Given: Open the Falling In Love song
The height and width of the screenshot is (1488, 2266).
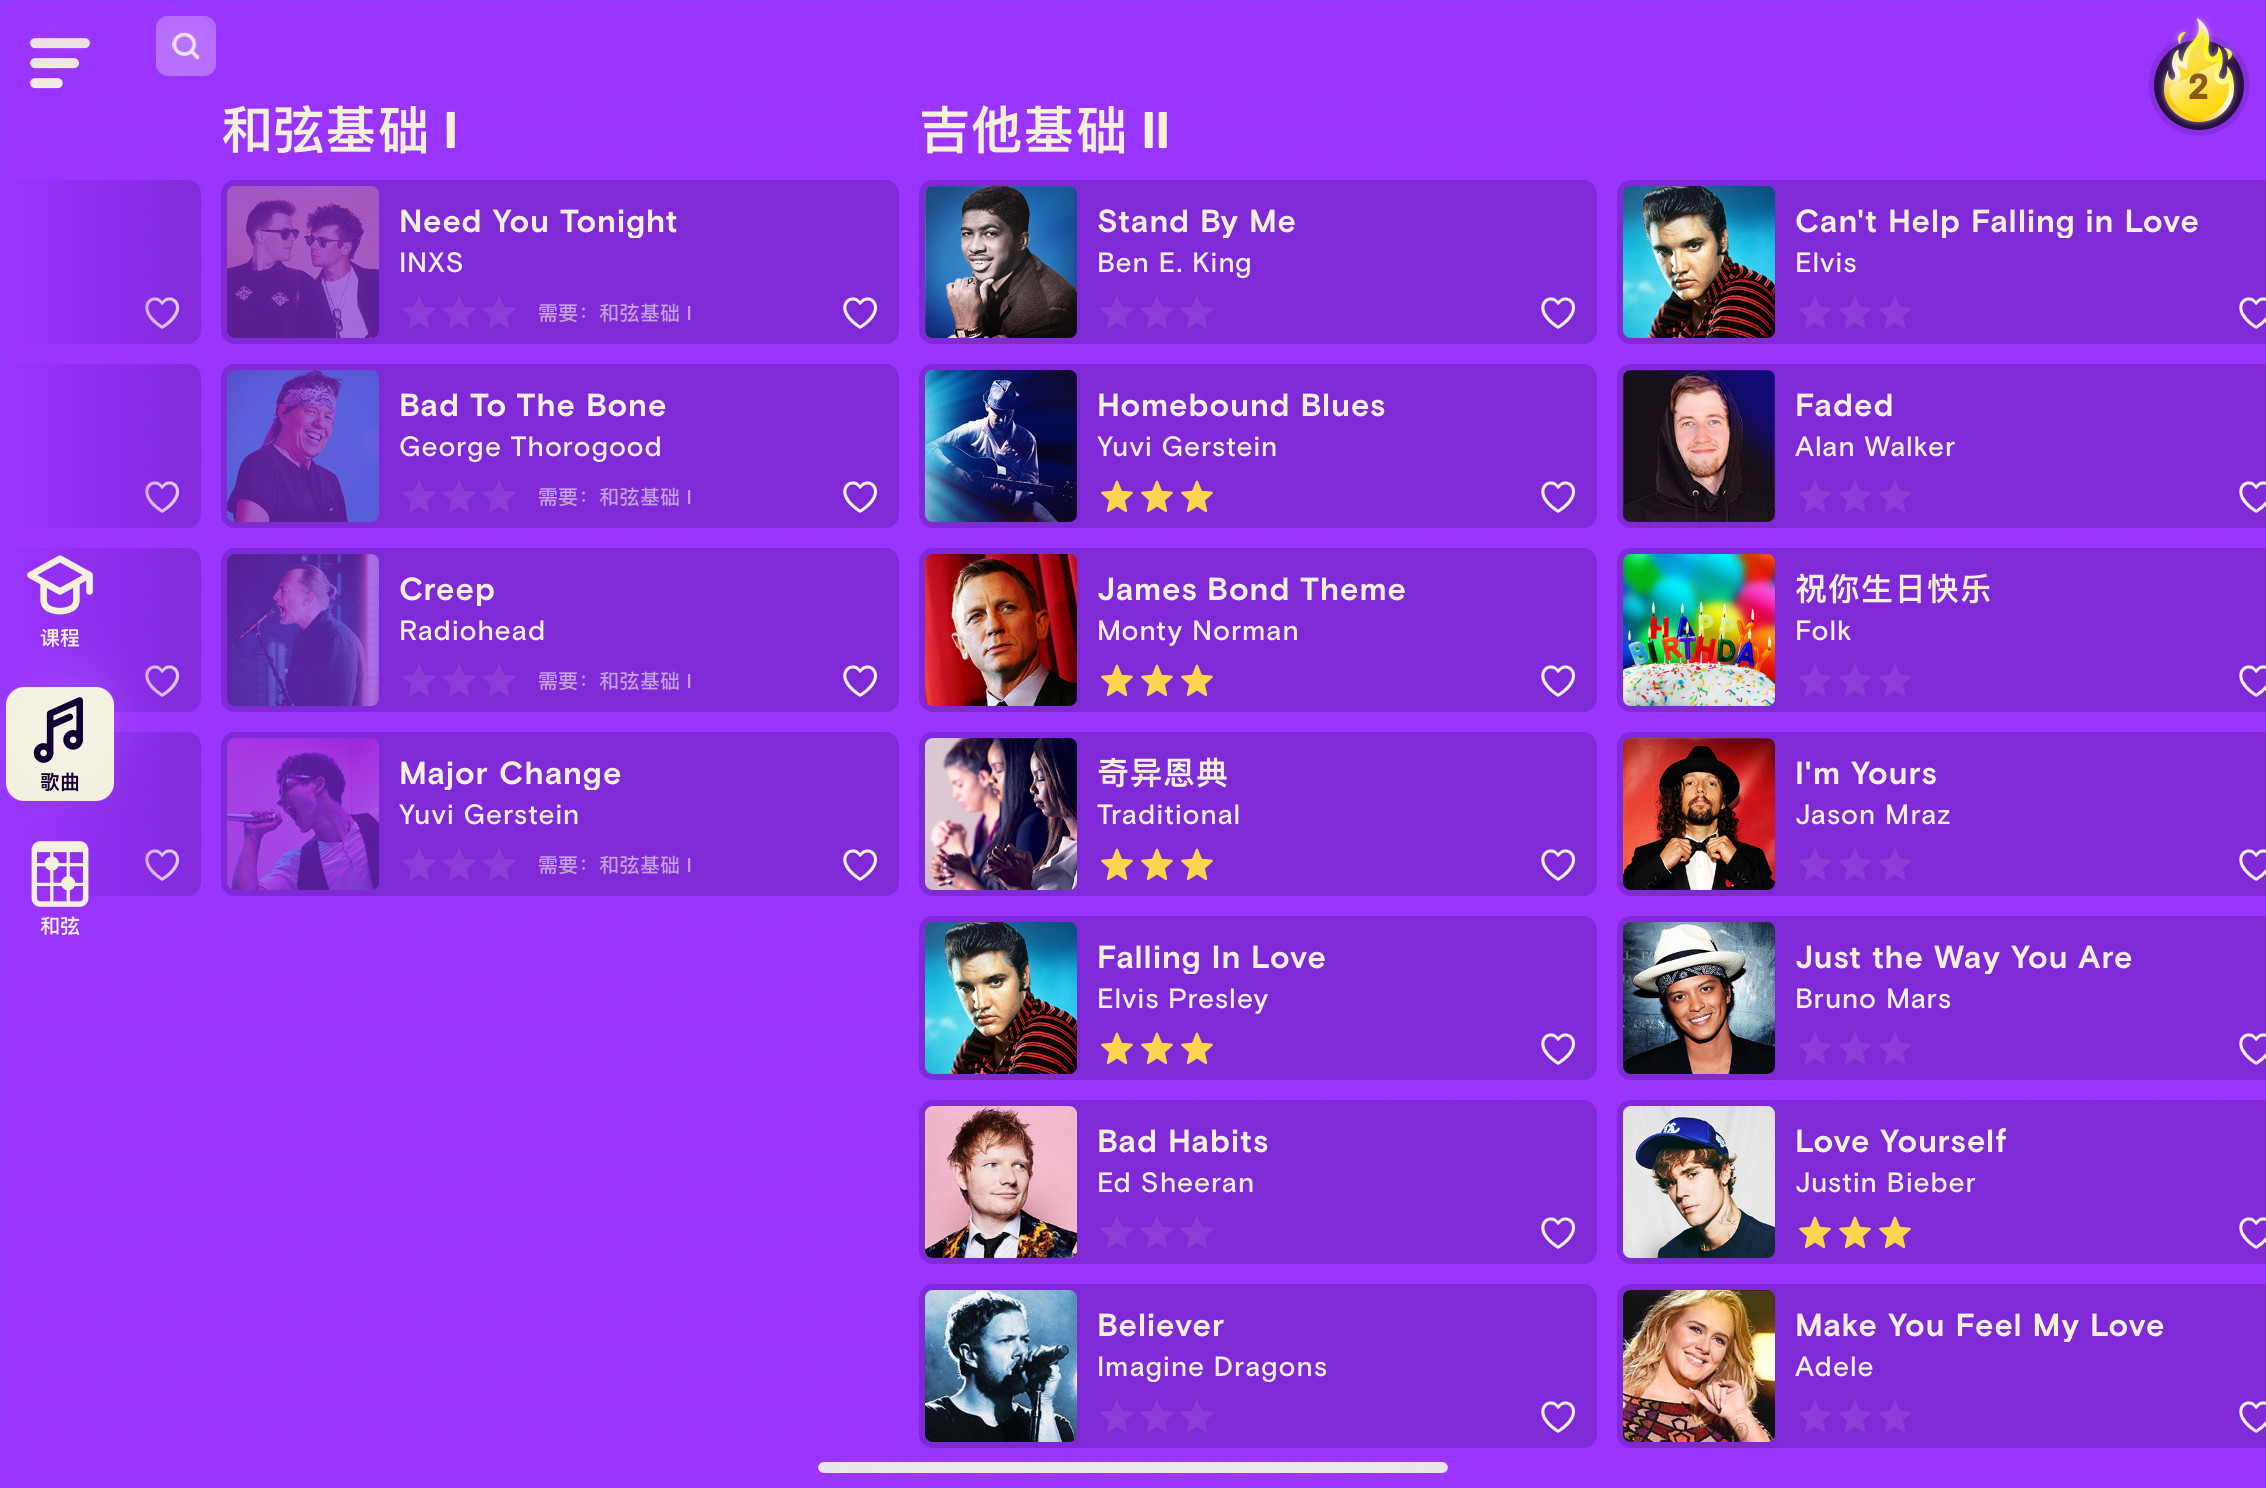Looking at the screenshot, I should [x=1258, y=998].
